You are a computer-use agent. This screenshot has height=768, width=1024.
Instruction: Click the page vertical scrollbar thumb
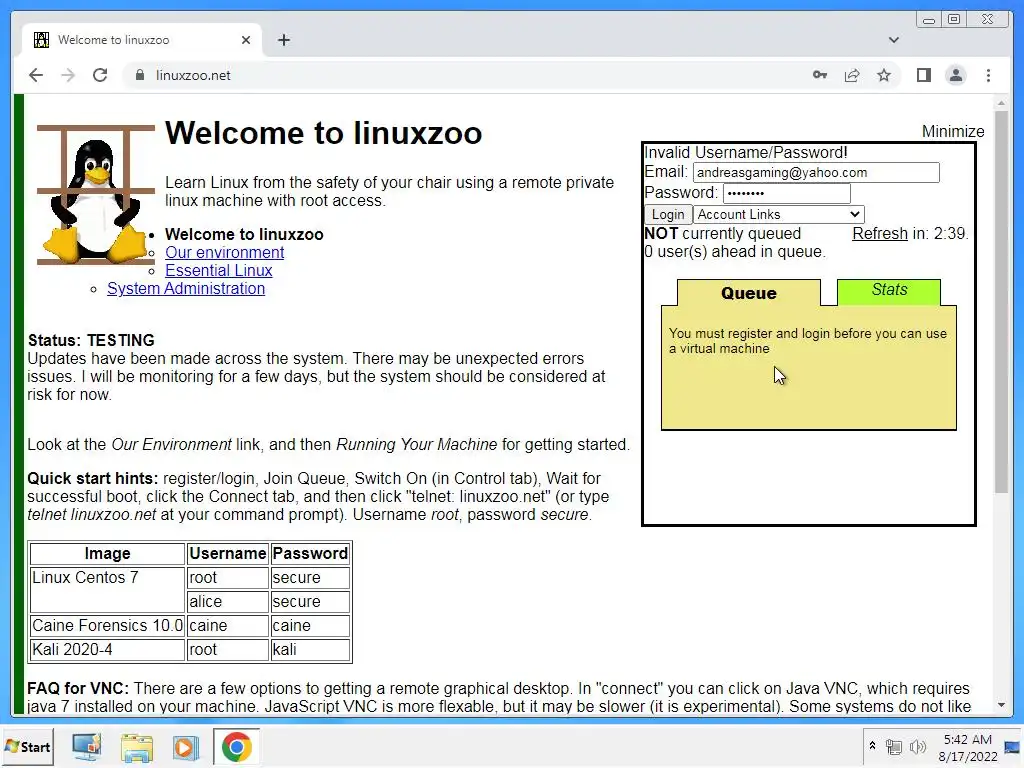click(x=1001, y=302)
